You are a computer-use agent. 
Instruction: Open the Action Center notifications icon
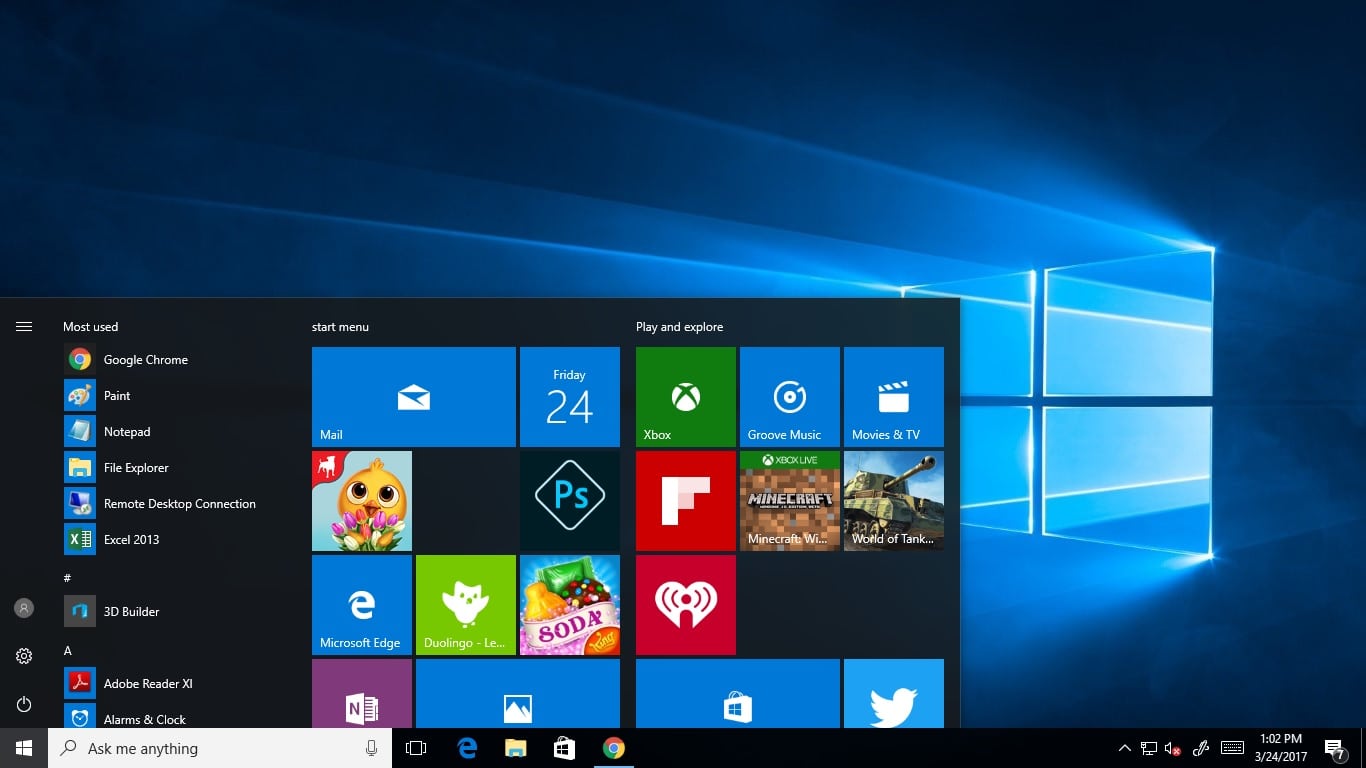point(1334,748)
